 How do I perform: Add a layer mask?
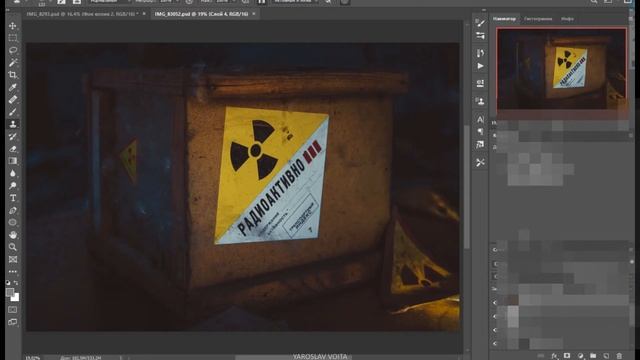click(x=567, y=356)
